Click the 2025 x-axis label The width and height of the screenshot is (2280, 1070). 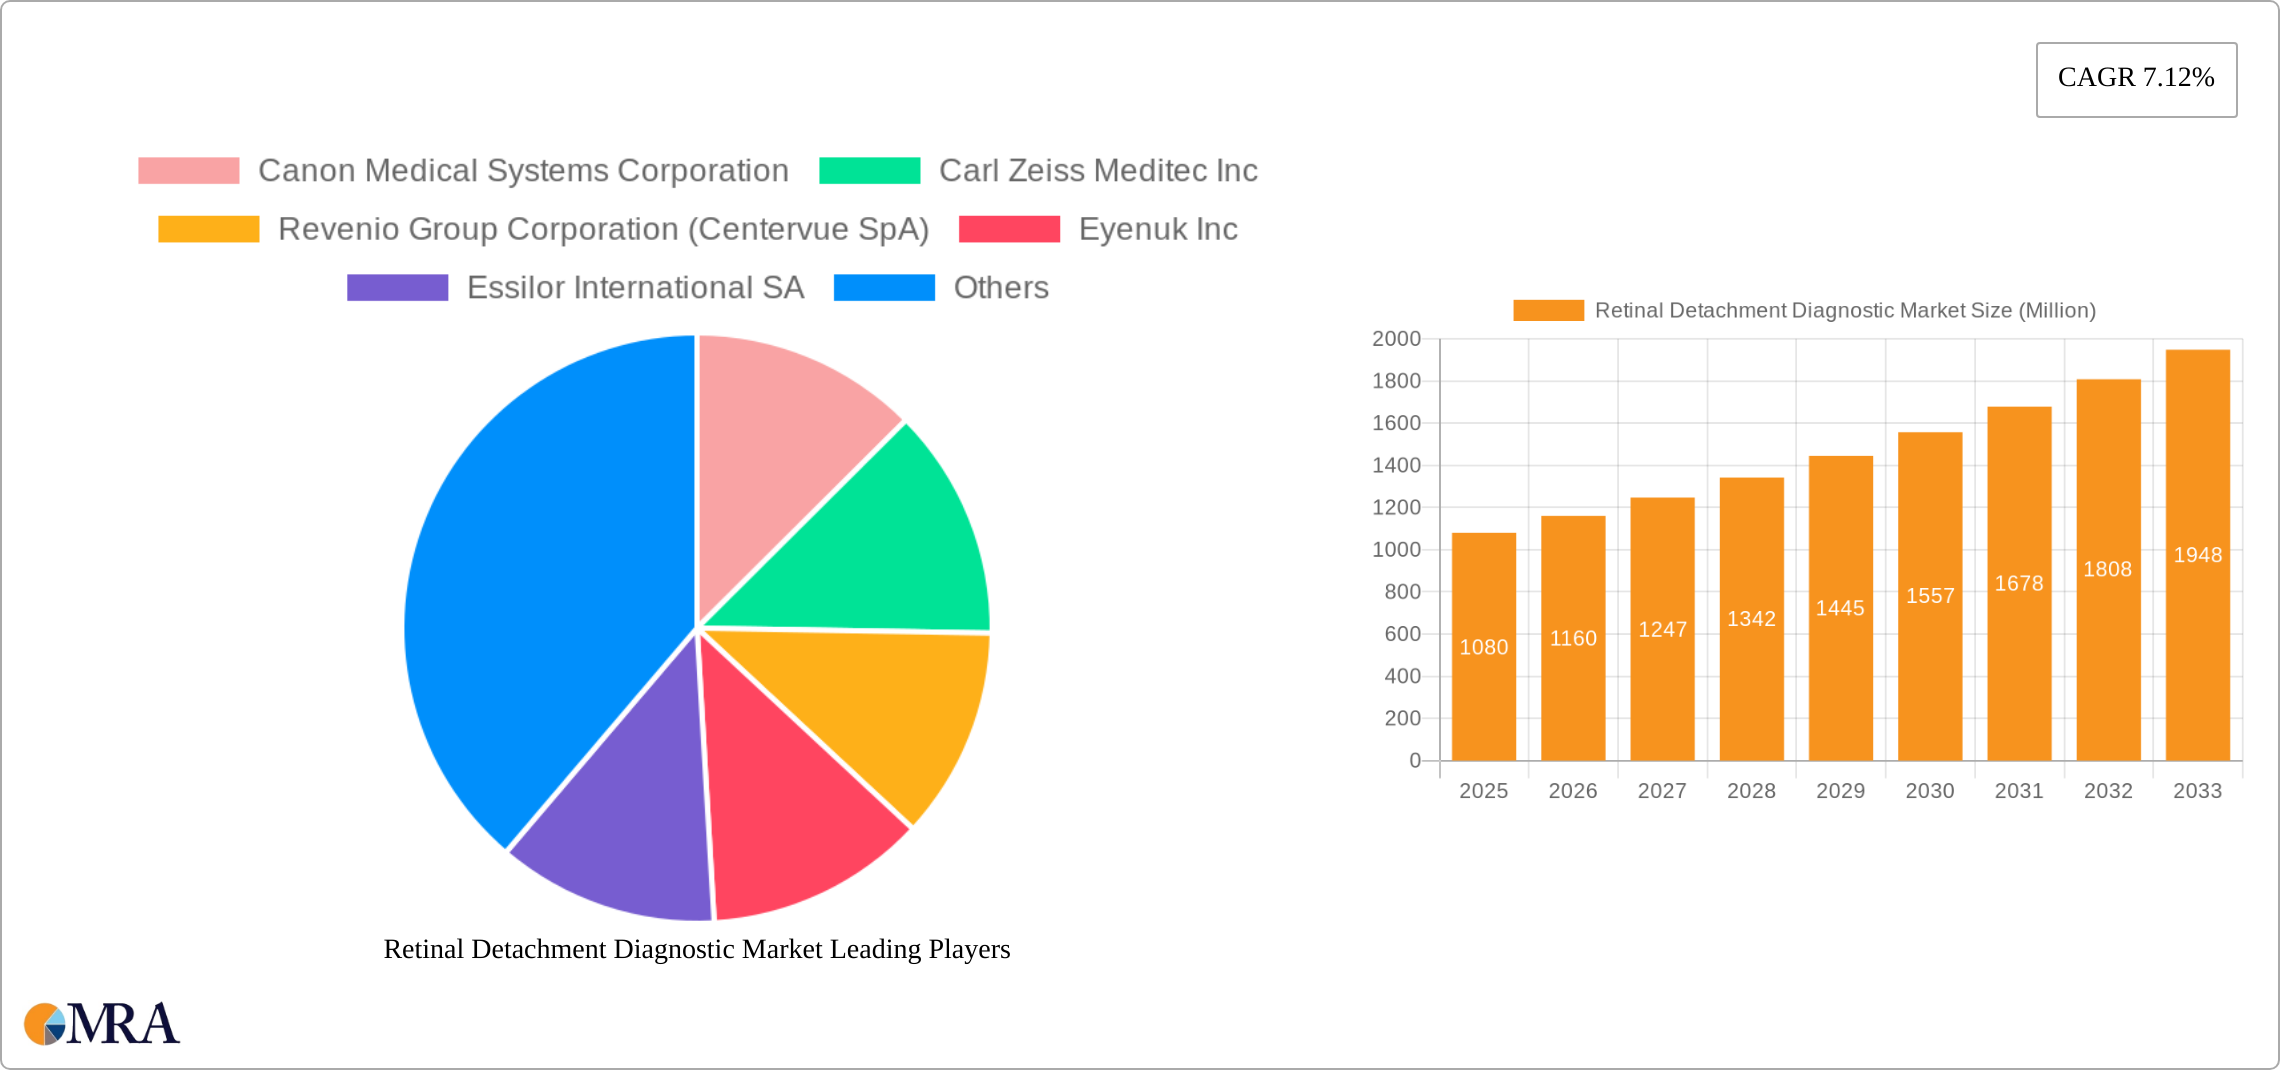(1484, 791)
